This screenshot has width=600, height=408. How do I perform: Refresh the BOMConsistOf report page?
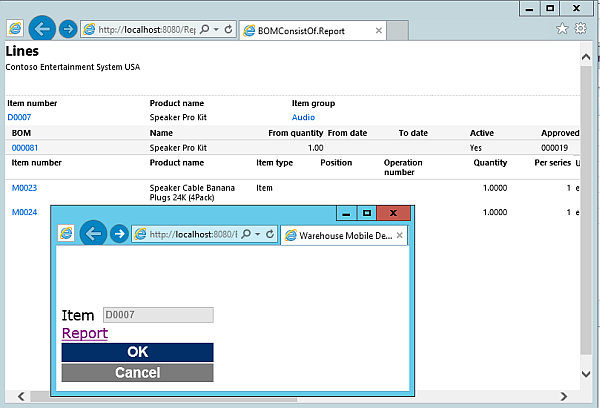[229, 30]
